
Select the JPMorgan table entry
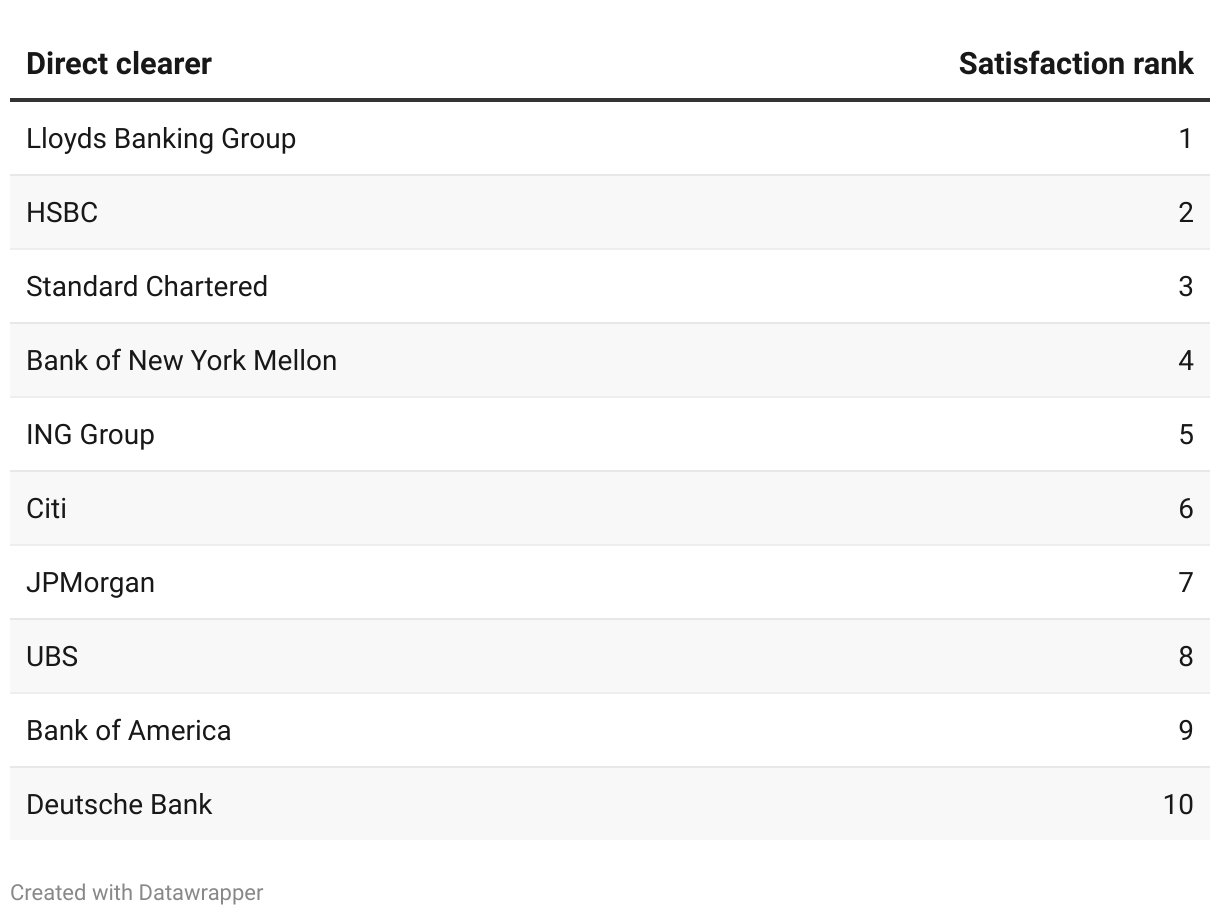click(x=90, y=582)
